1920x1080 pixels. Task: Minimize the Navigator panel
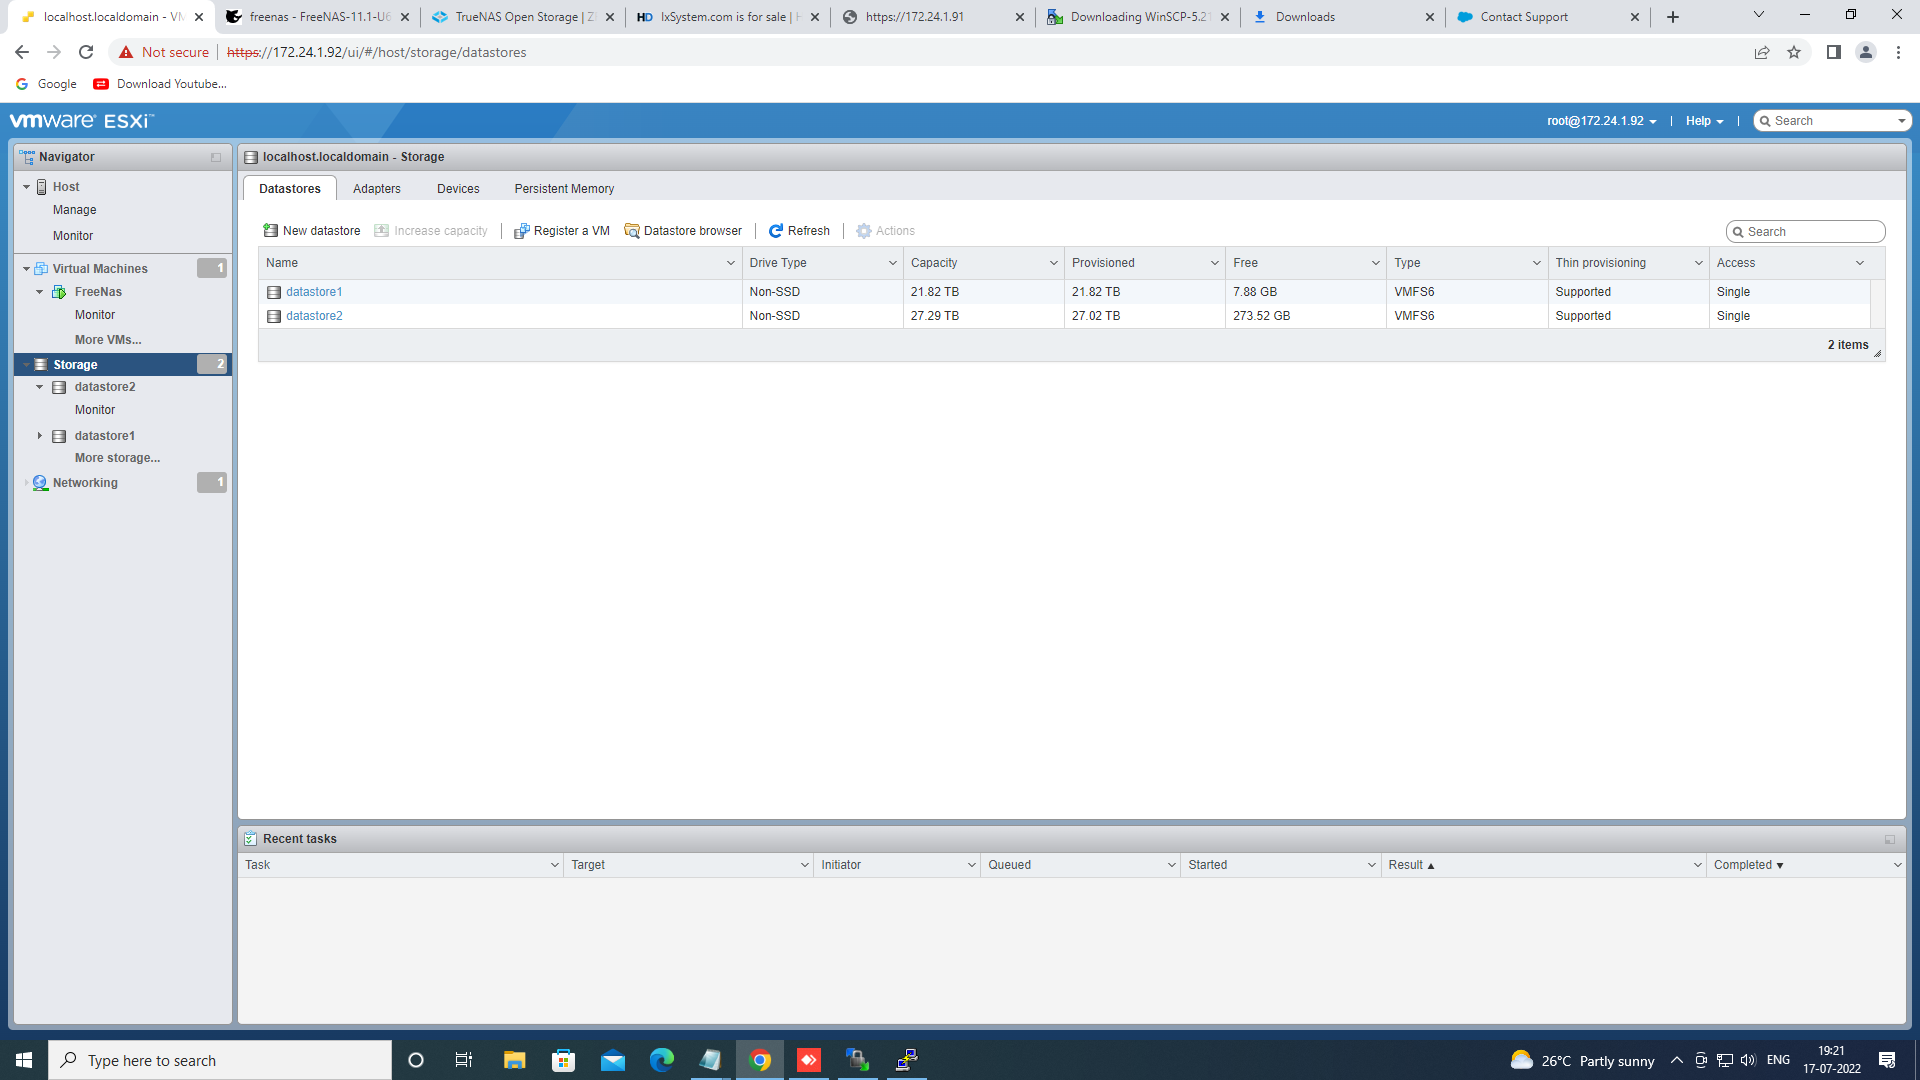click(216, 157)
